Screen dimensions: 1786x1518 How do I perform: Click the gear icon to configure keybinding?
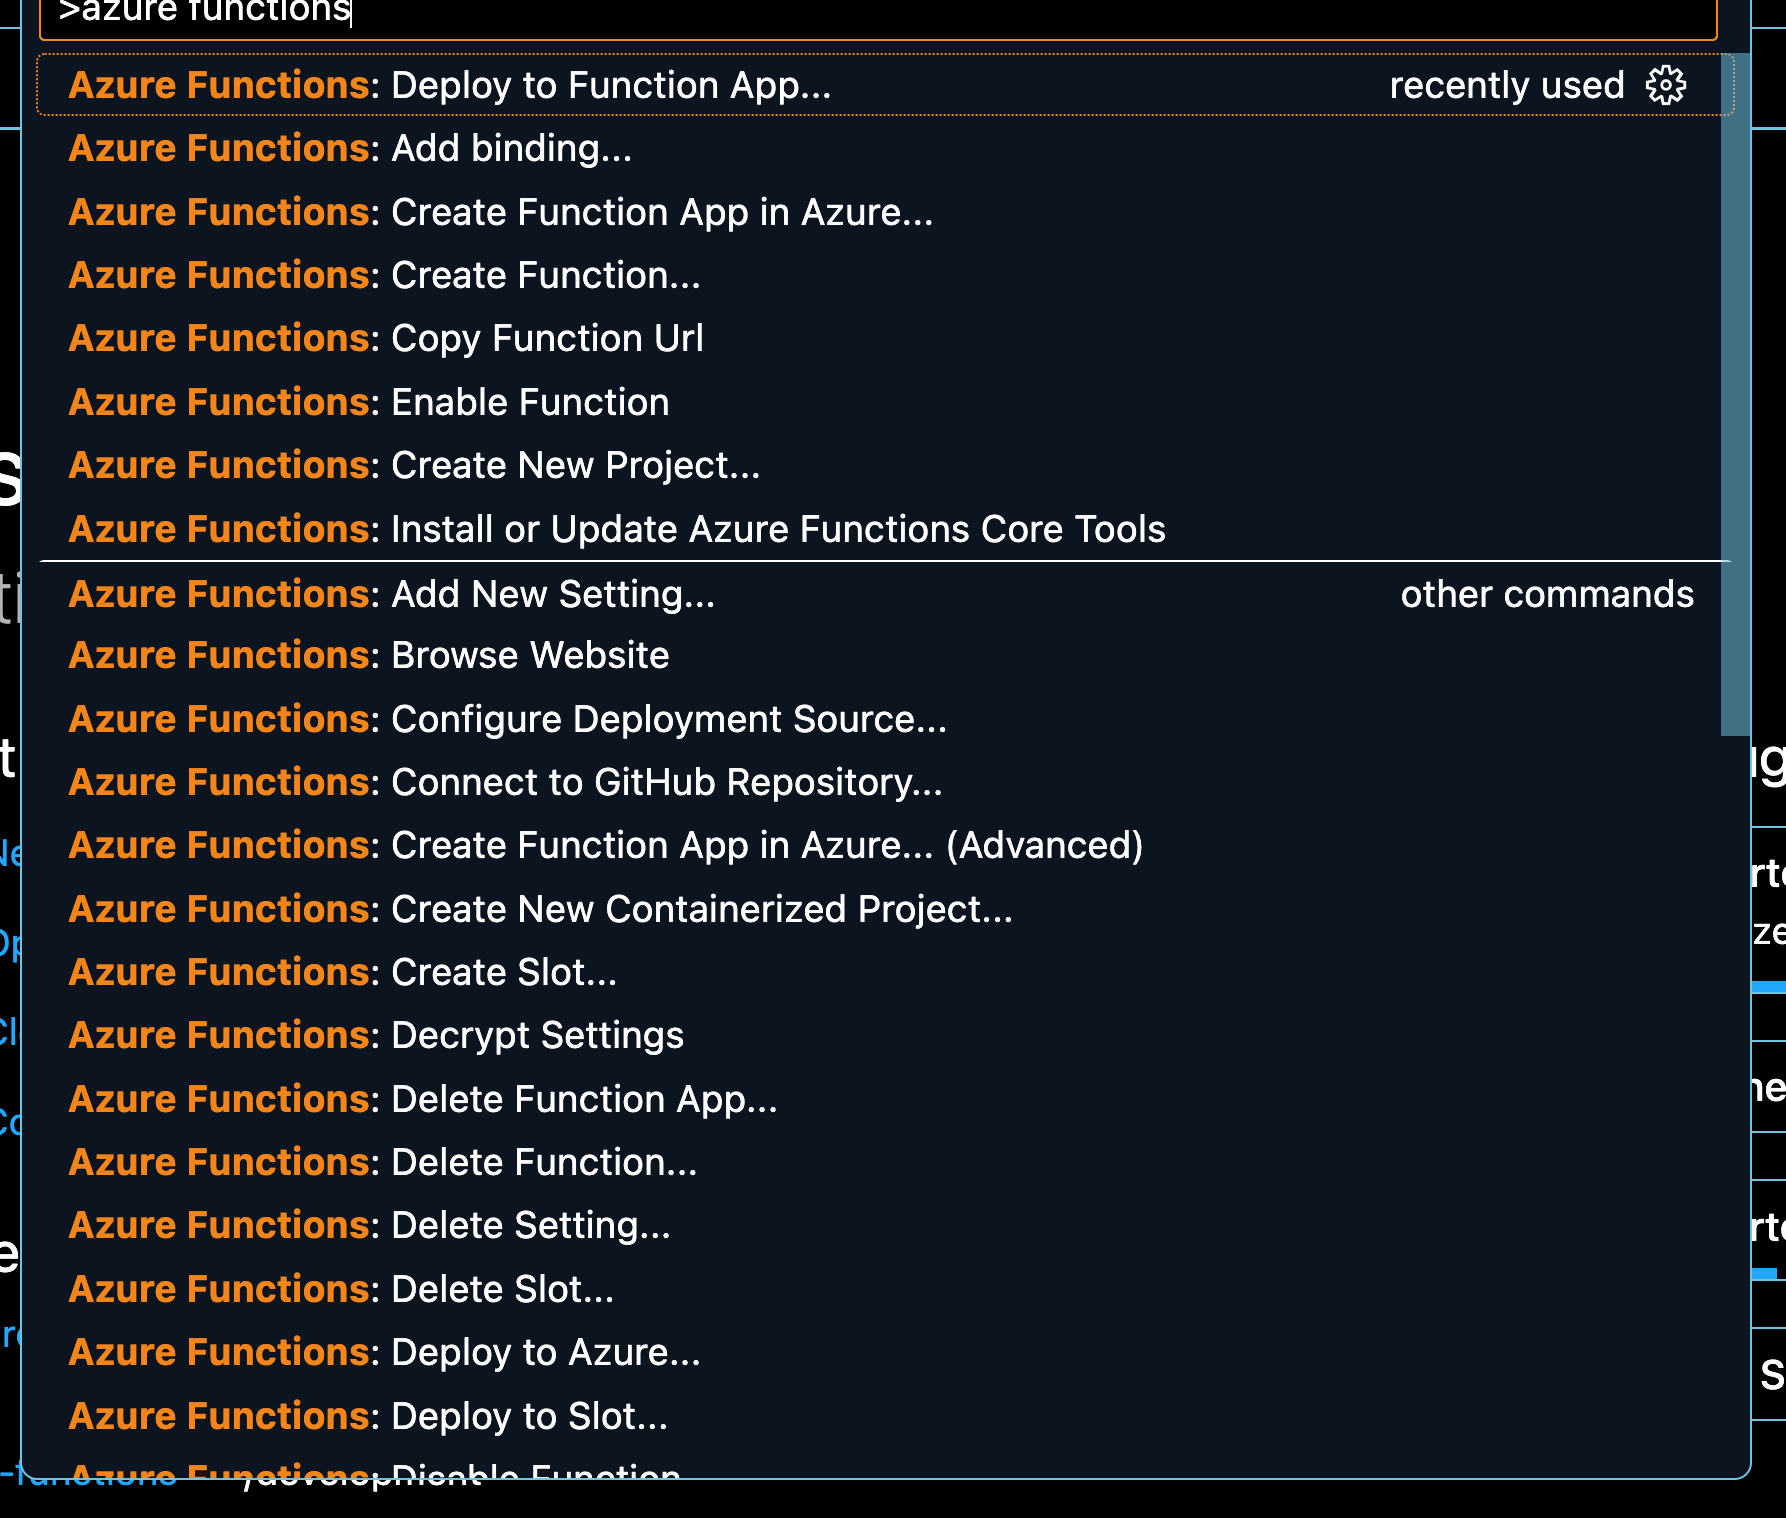point(1665,86)
